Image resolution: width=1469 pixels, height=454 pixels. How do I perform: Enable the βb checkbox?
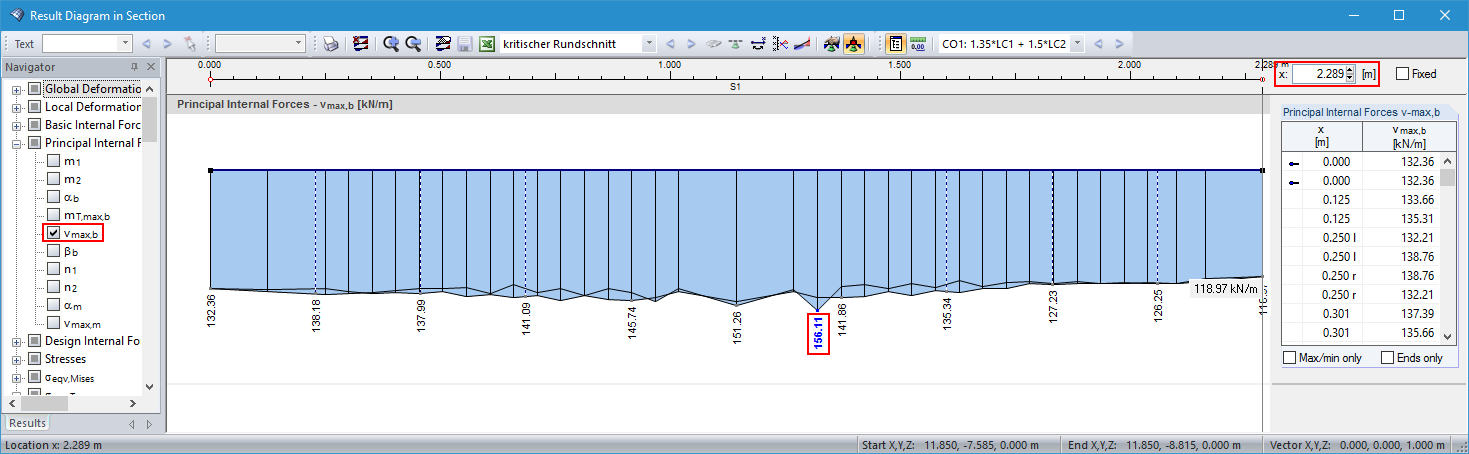pos(53,251)
